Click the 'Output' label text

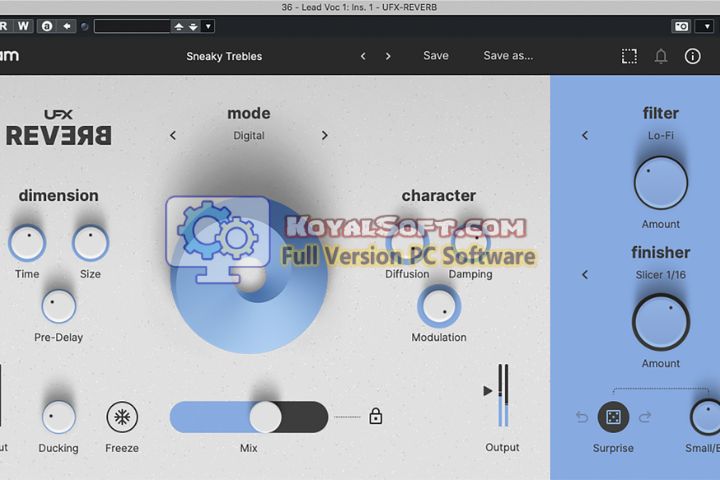pyautogui.click(x=502, y=447)
